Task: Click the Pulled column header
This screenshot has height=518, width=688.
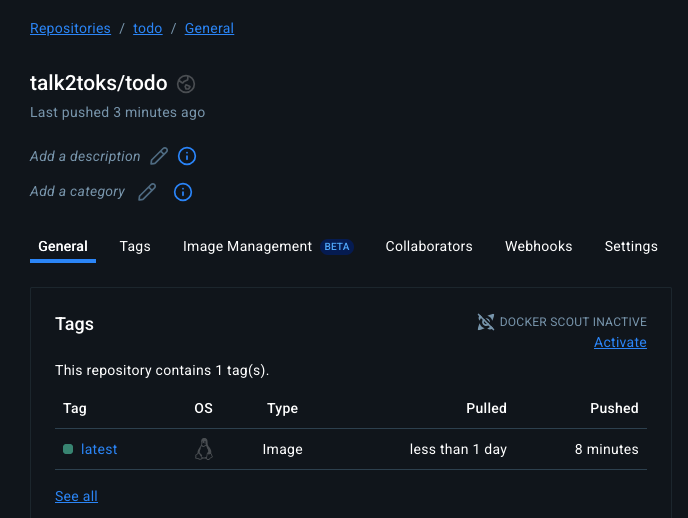Action: (x=487, y=408)
